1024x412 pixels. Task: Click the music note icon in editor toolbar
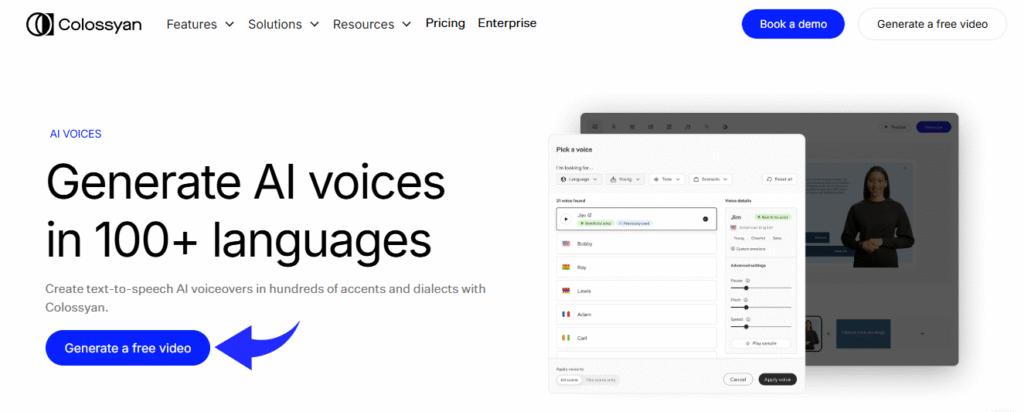[x=688, y=127]
